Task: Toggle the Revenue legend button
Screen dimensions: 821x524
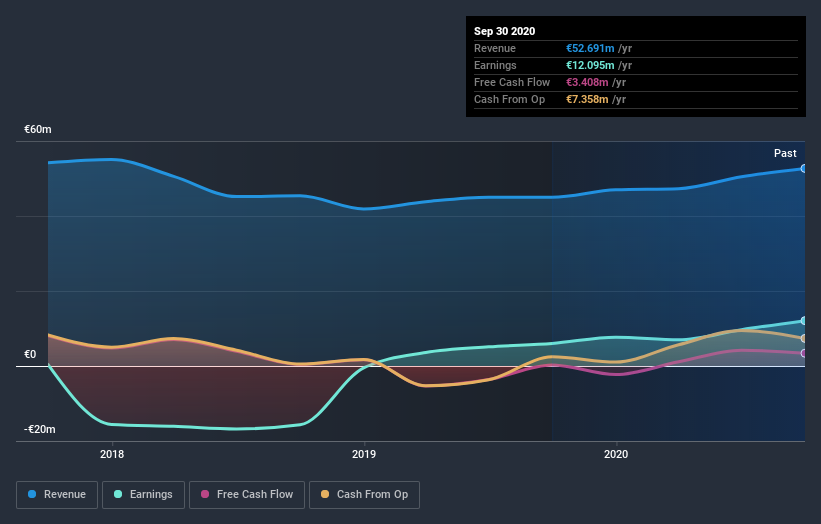Action: tap(57, 495)
